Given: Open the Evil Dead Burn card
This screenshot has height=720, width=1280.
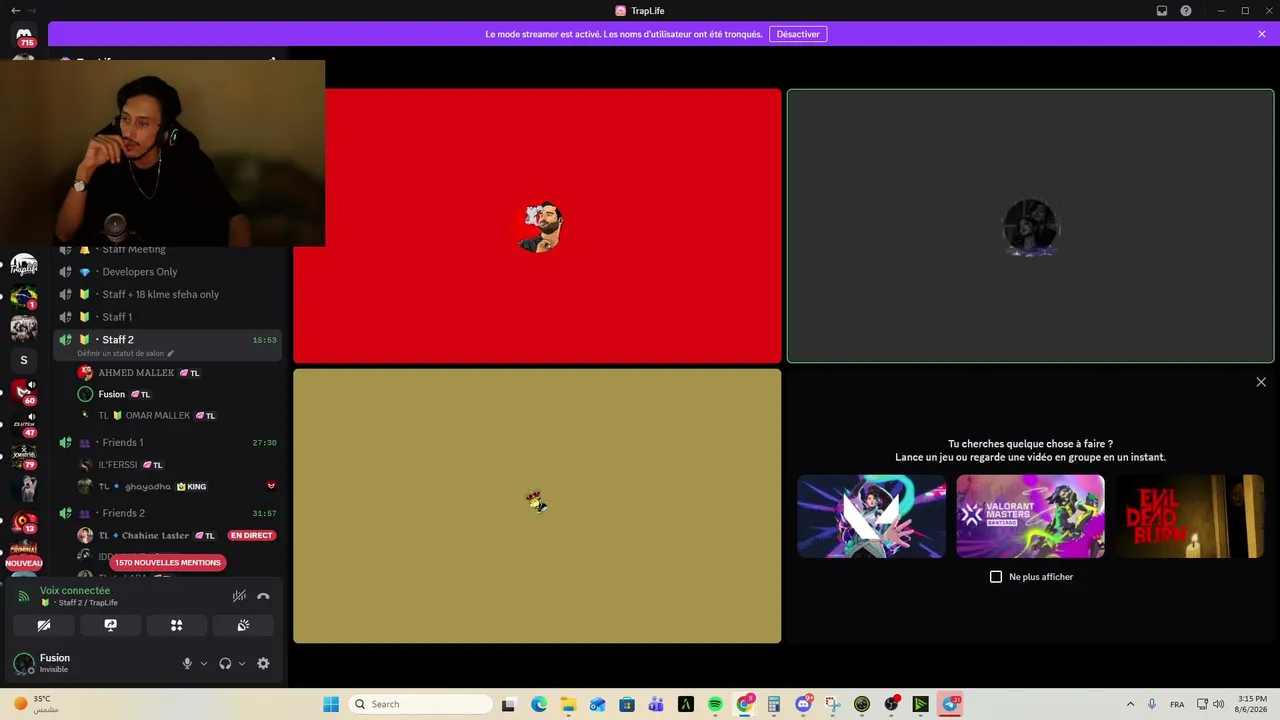Looking at the screenshot, I should point(1190,516).
